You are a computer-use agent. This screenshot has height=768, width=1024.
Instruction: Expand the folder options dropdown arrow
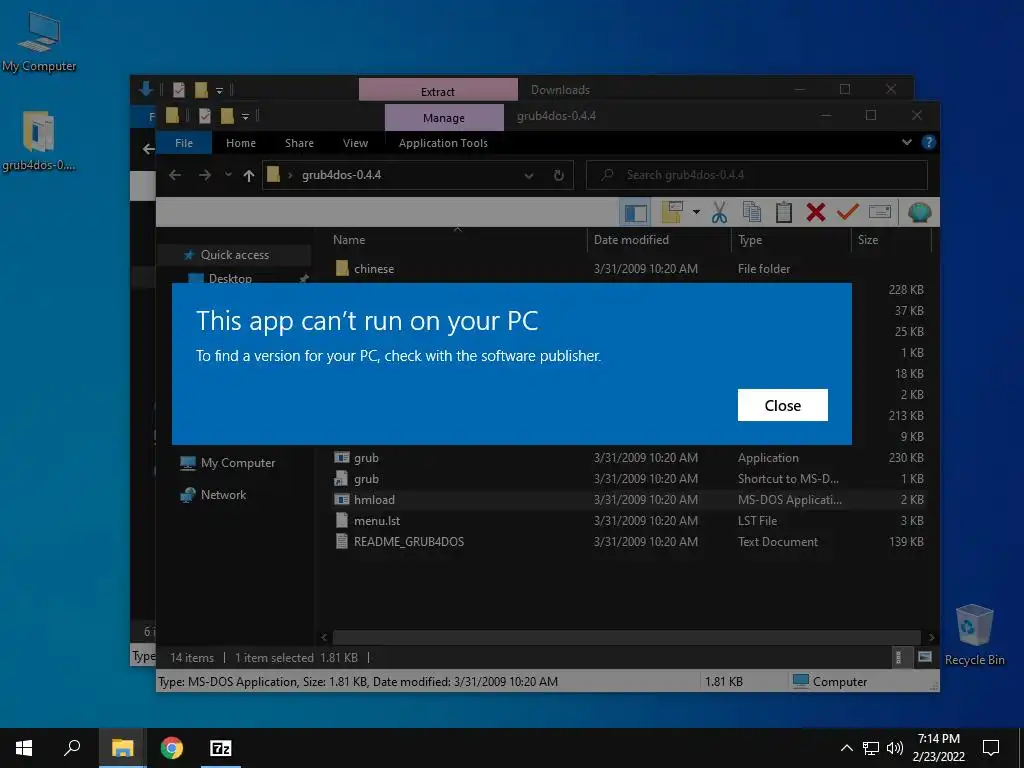696,212
